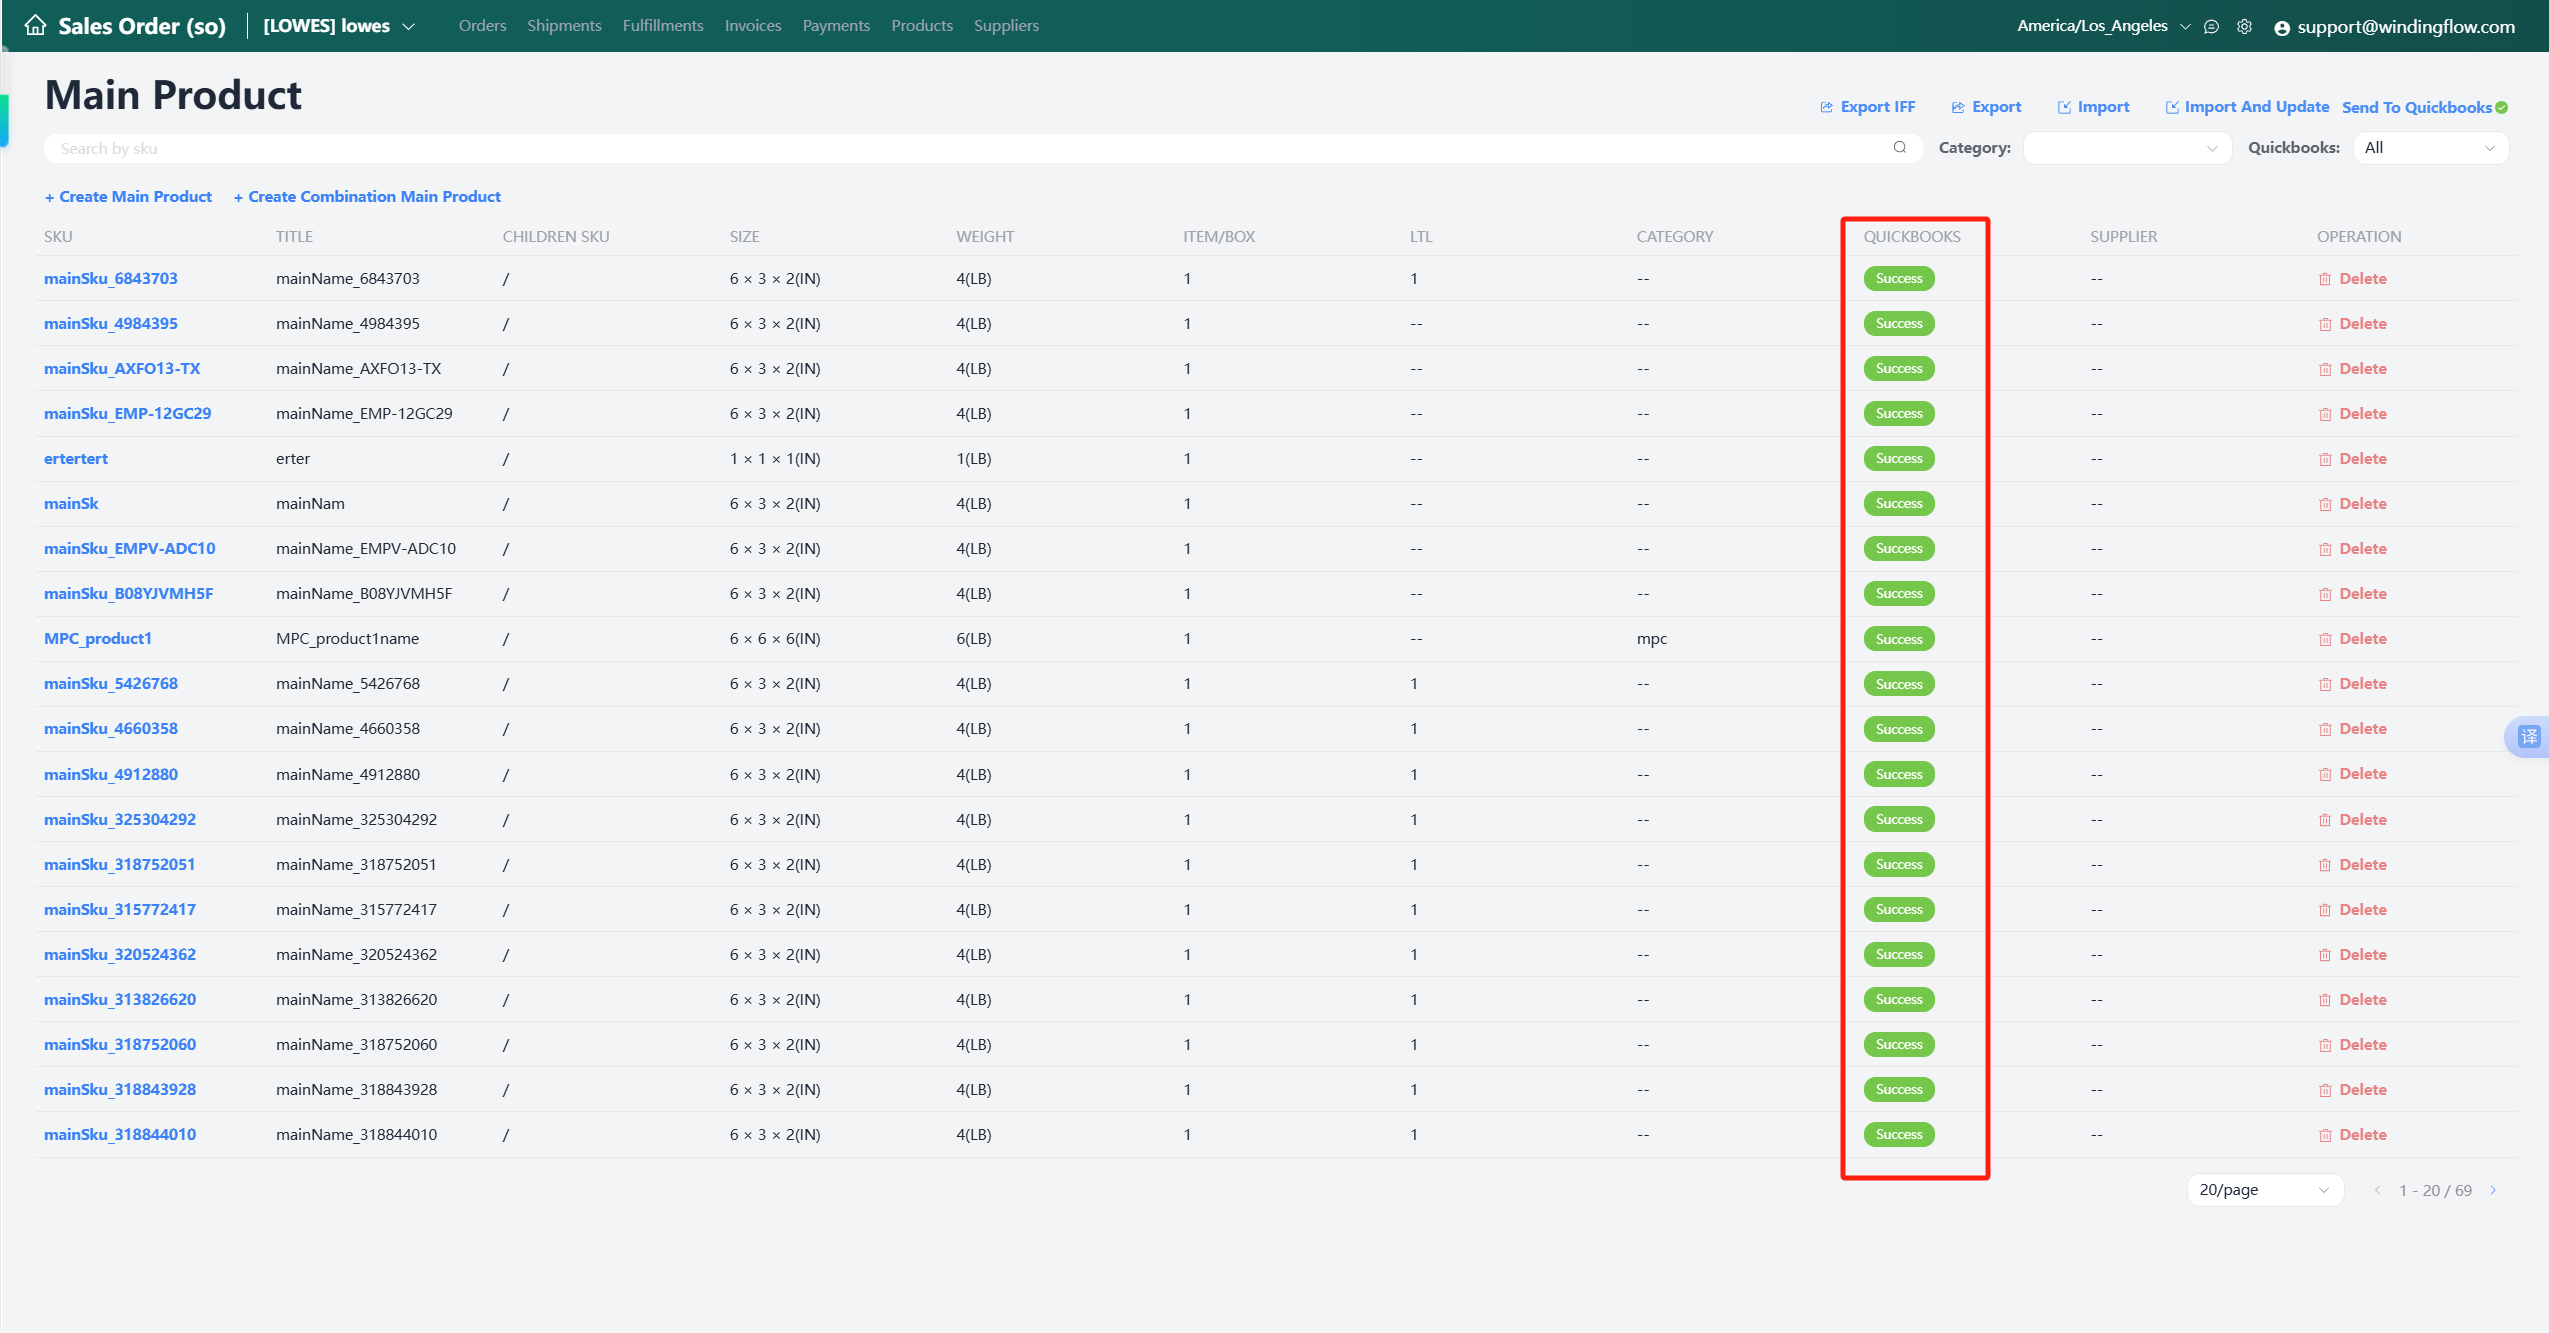Open the Fulfillments menu
This screenshot has width=2549, height=1333.
point(663,26)
